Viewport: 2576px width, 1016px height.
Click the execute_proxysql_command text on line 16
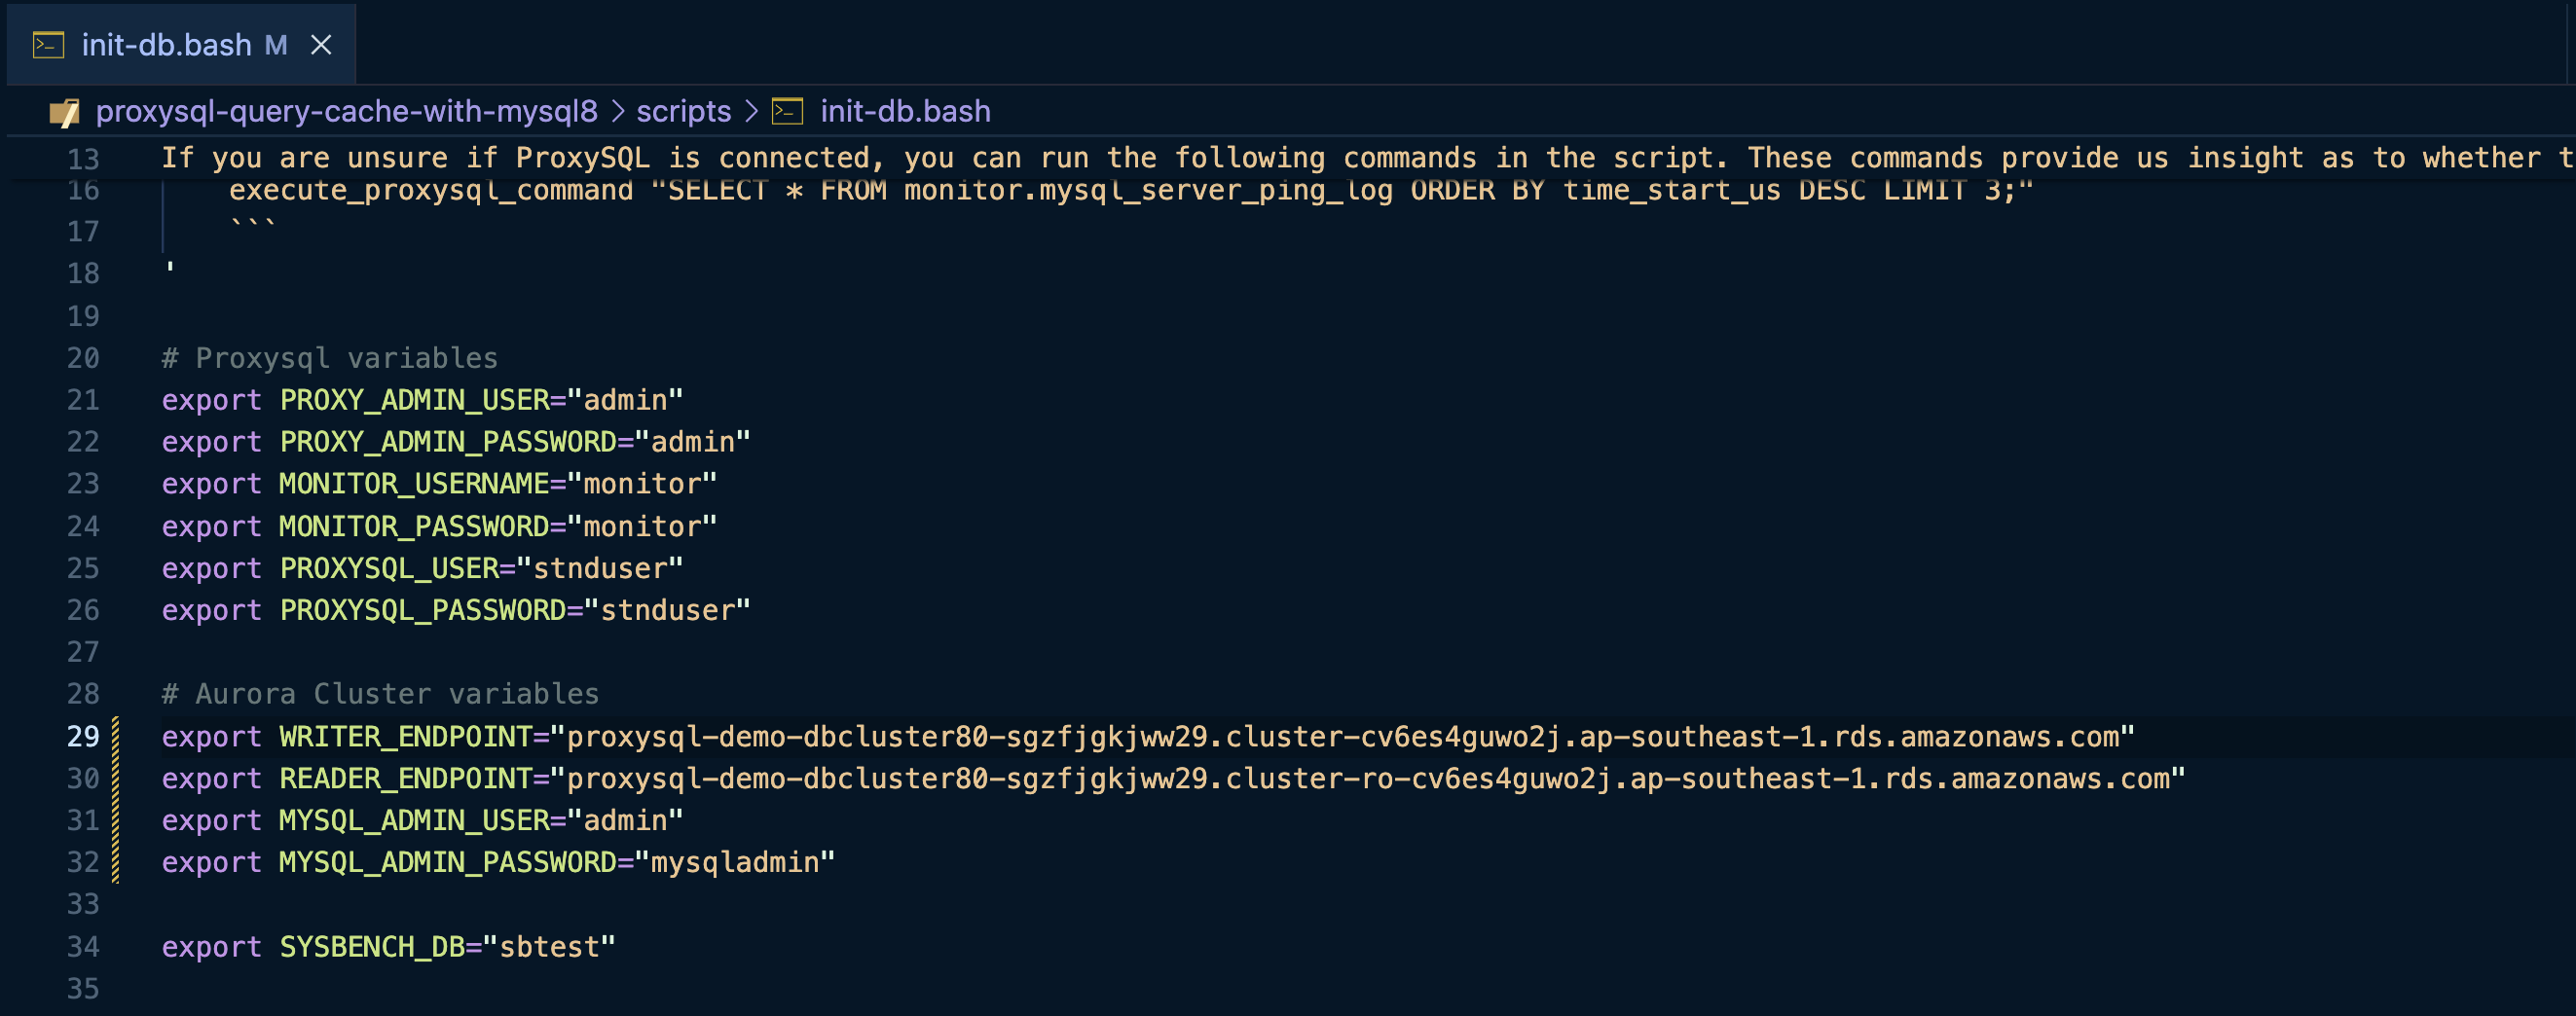tap(431, 190)
